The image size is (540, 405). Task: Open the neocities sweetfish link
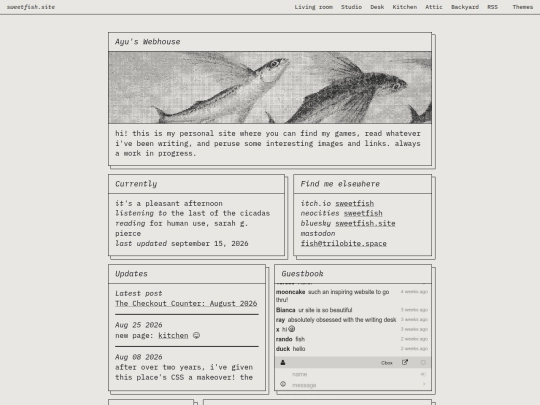pos(363,213)
